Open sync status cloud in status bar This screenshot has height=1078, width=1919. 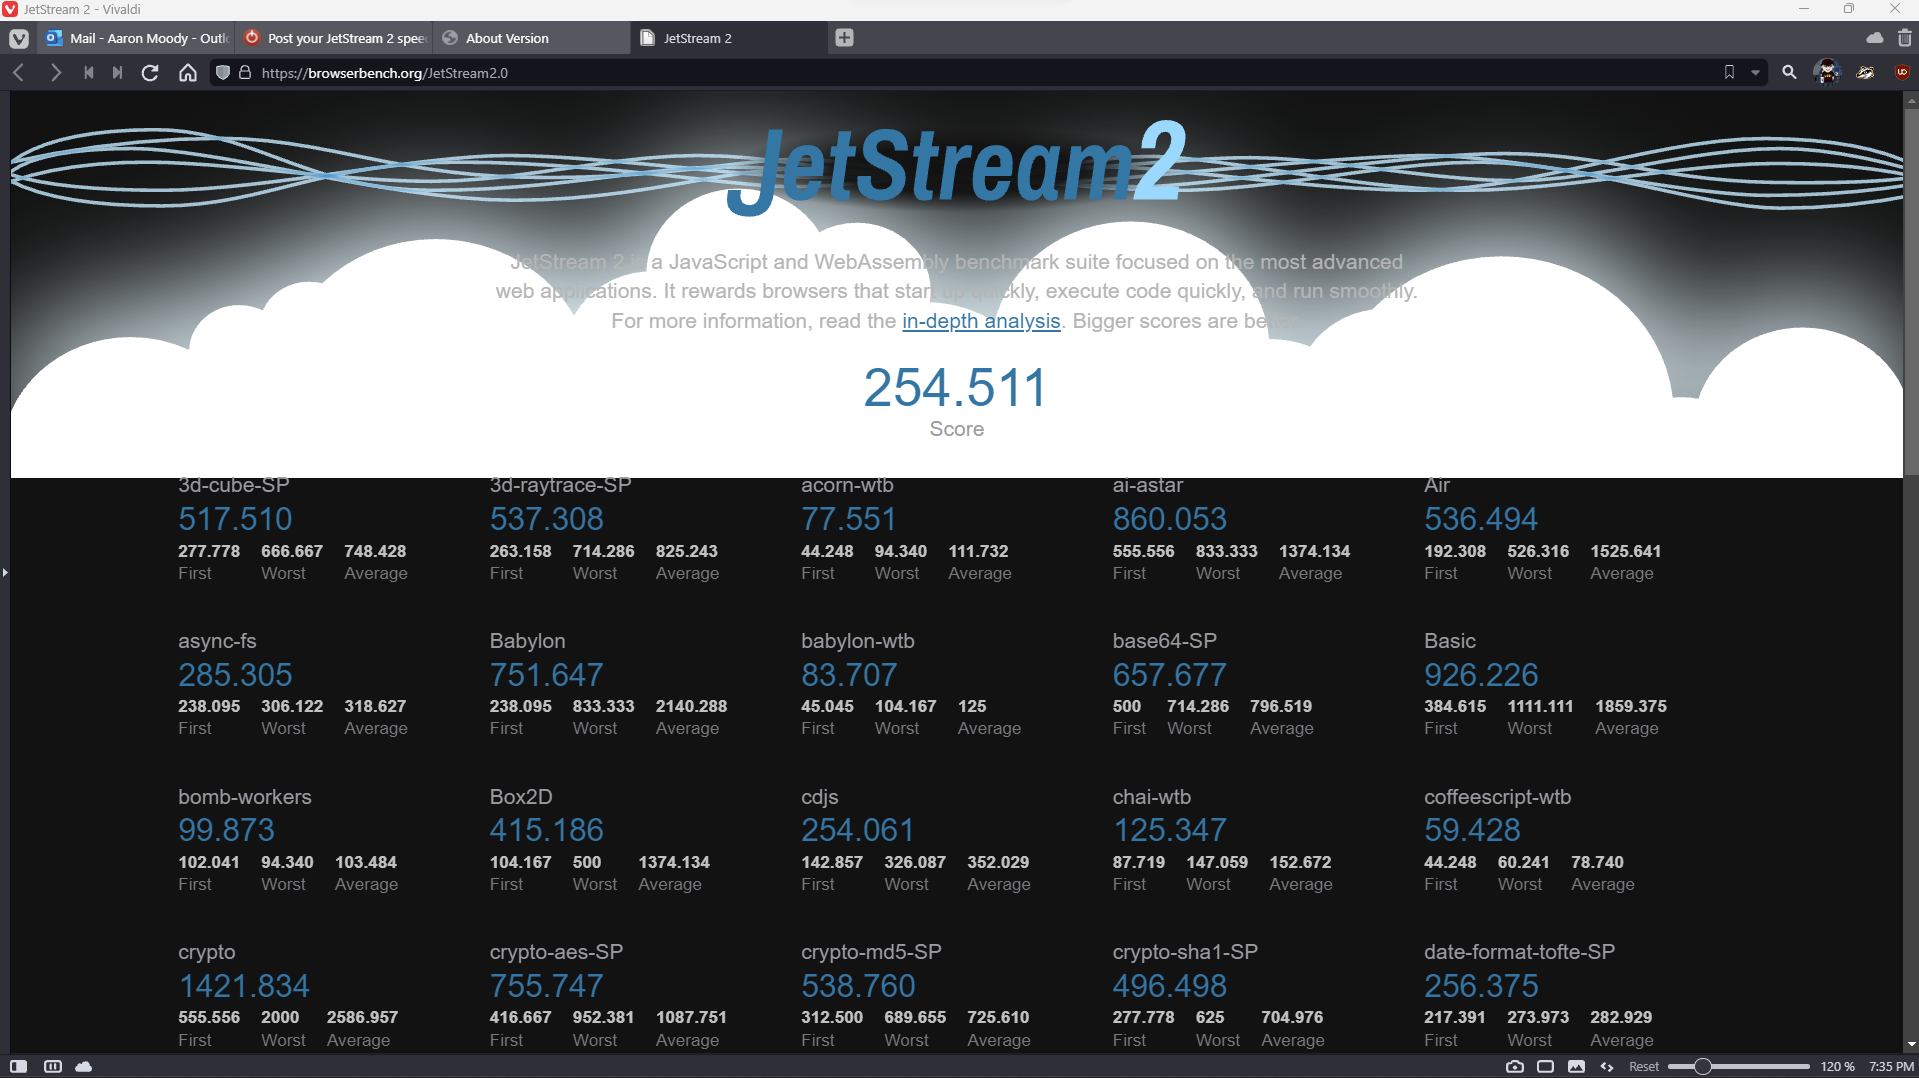[x=84, y=1066]
